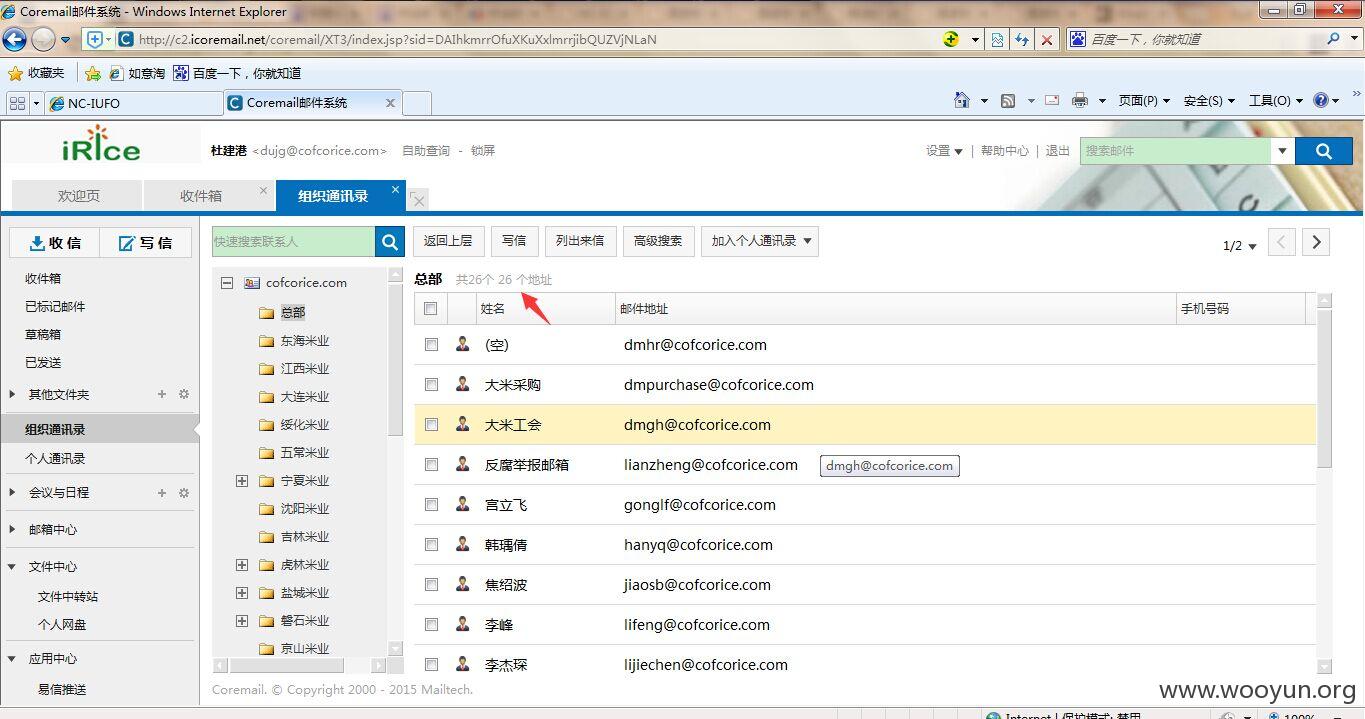Image resolution: width=1365 pixels, height=719 pixels.
Task: Switch to the 收件箱 tab
Action: (201, 196)
